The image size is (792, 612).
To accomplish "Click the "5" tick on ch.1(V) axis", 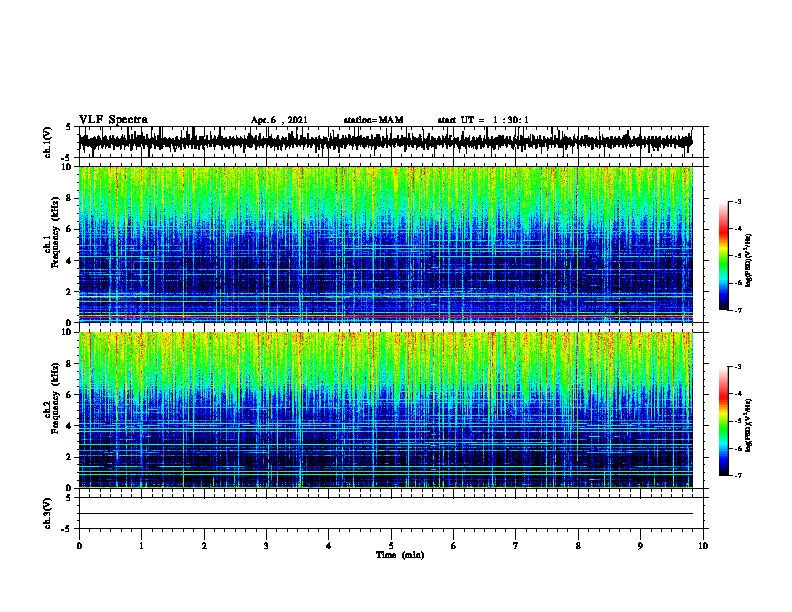I will 69,127.
